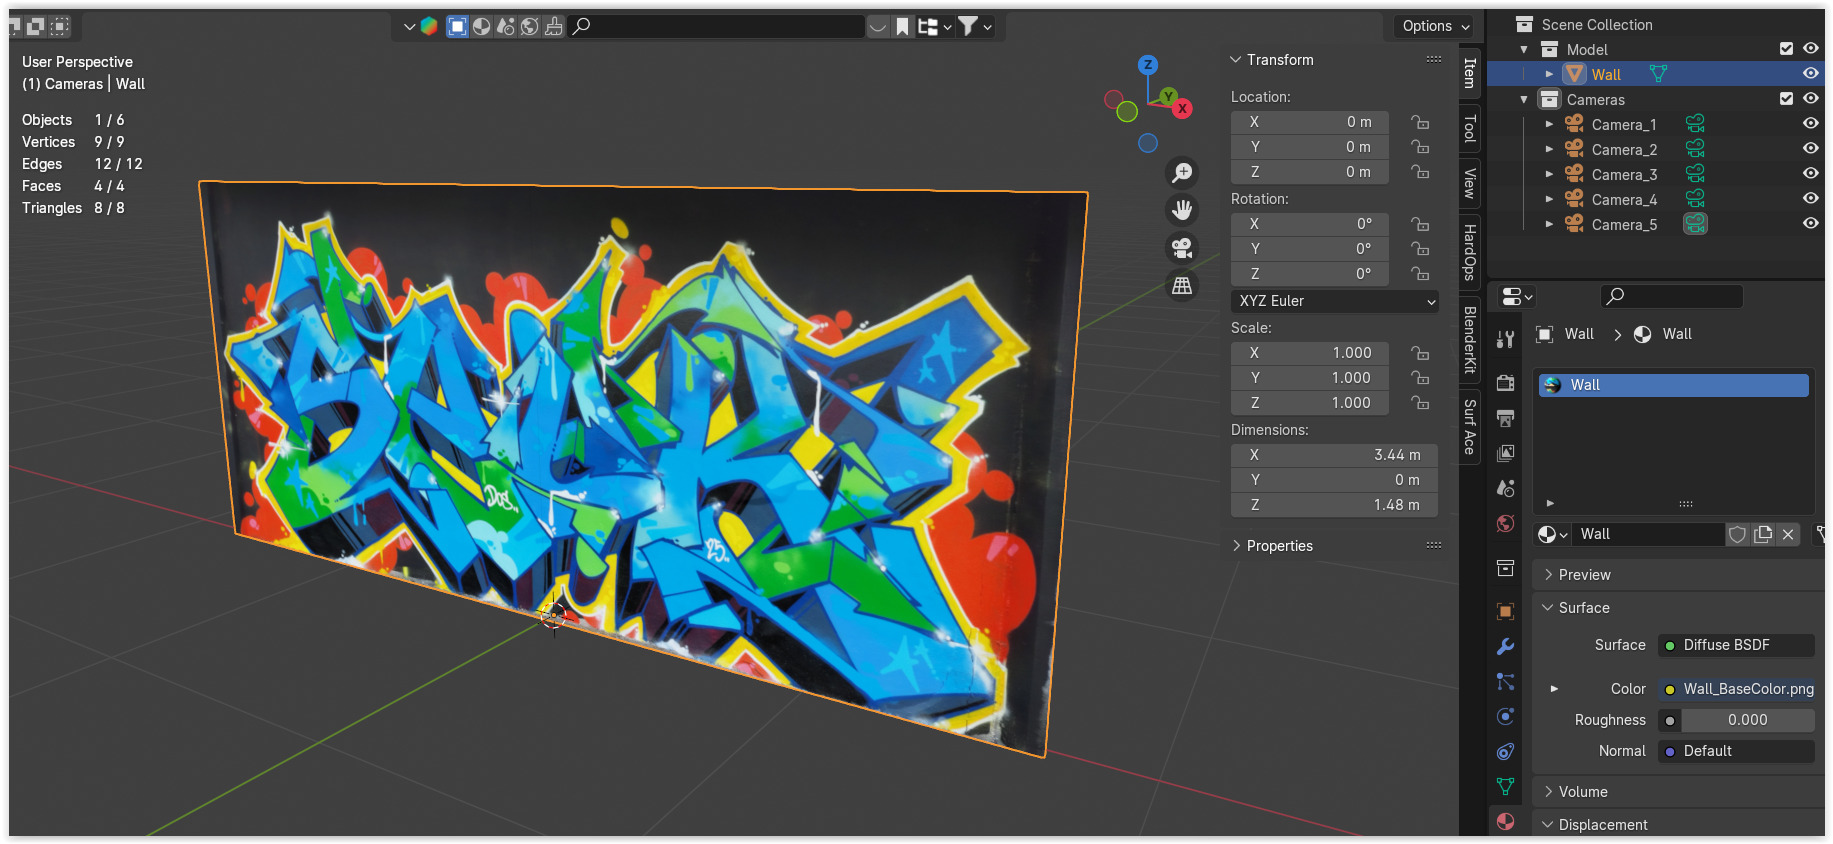Viewport: 1833px width, 844px height.
Task: Open the Output properties tab icon
Action: [x=1505, y=418]
